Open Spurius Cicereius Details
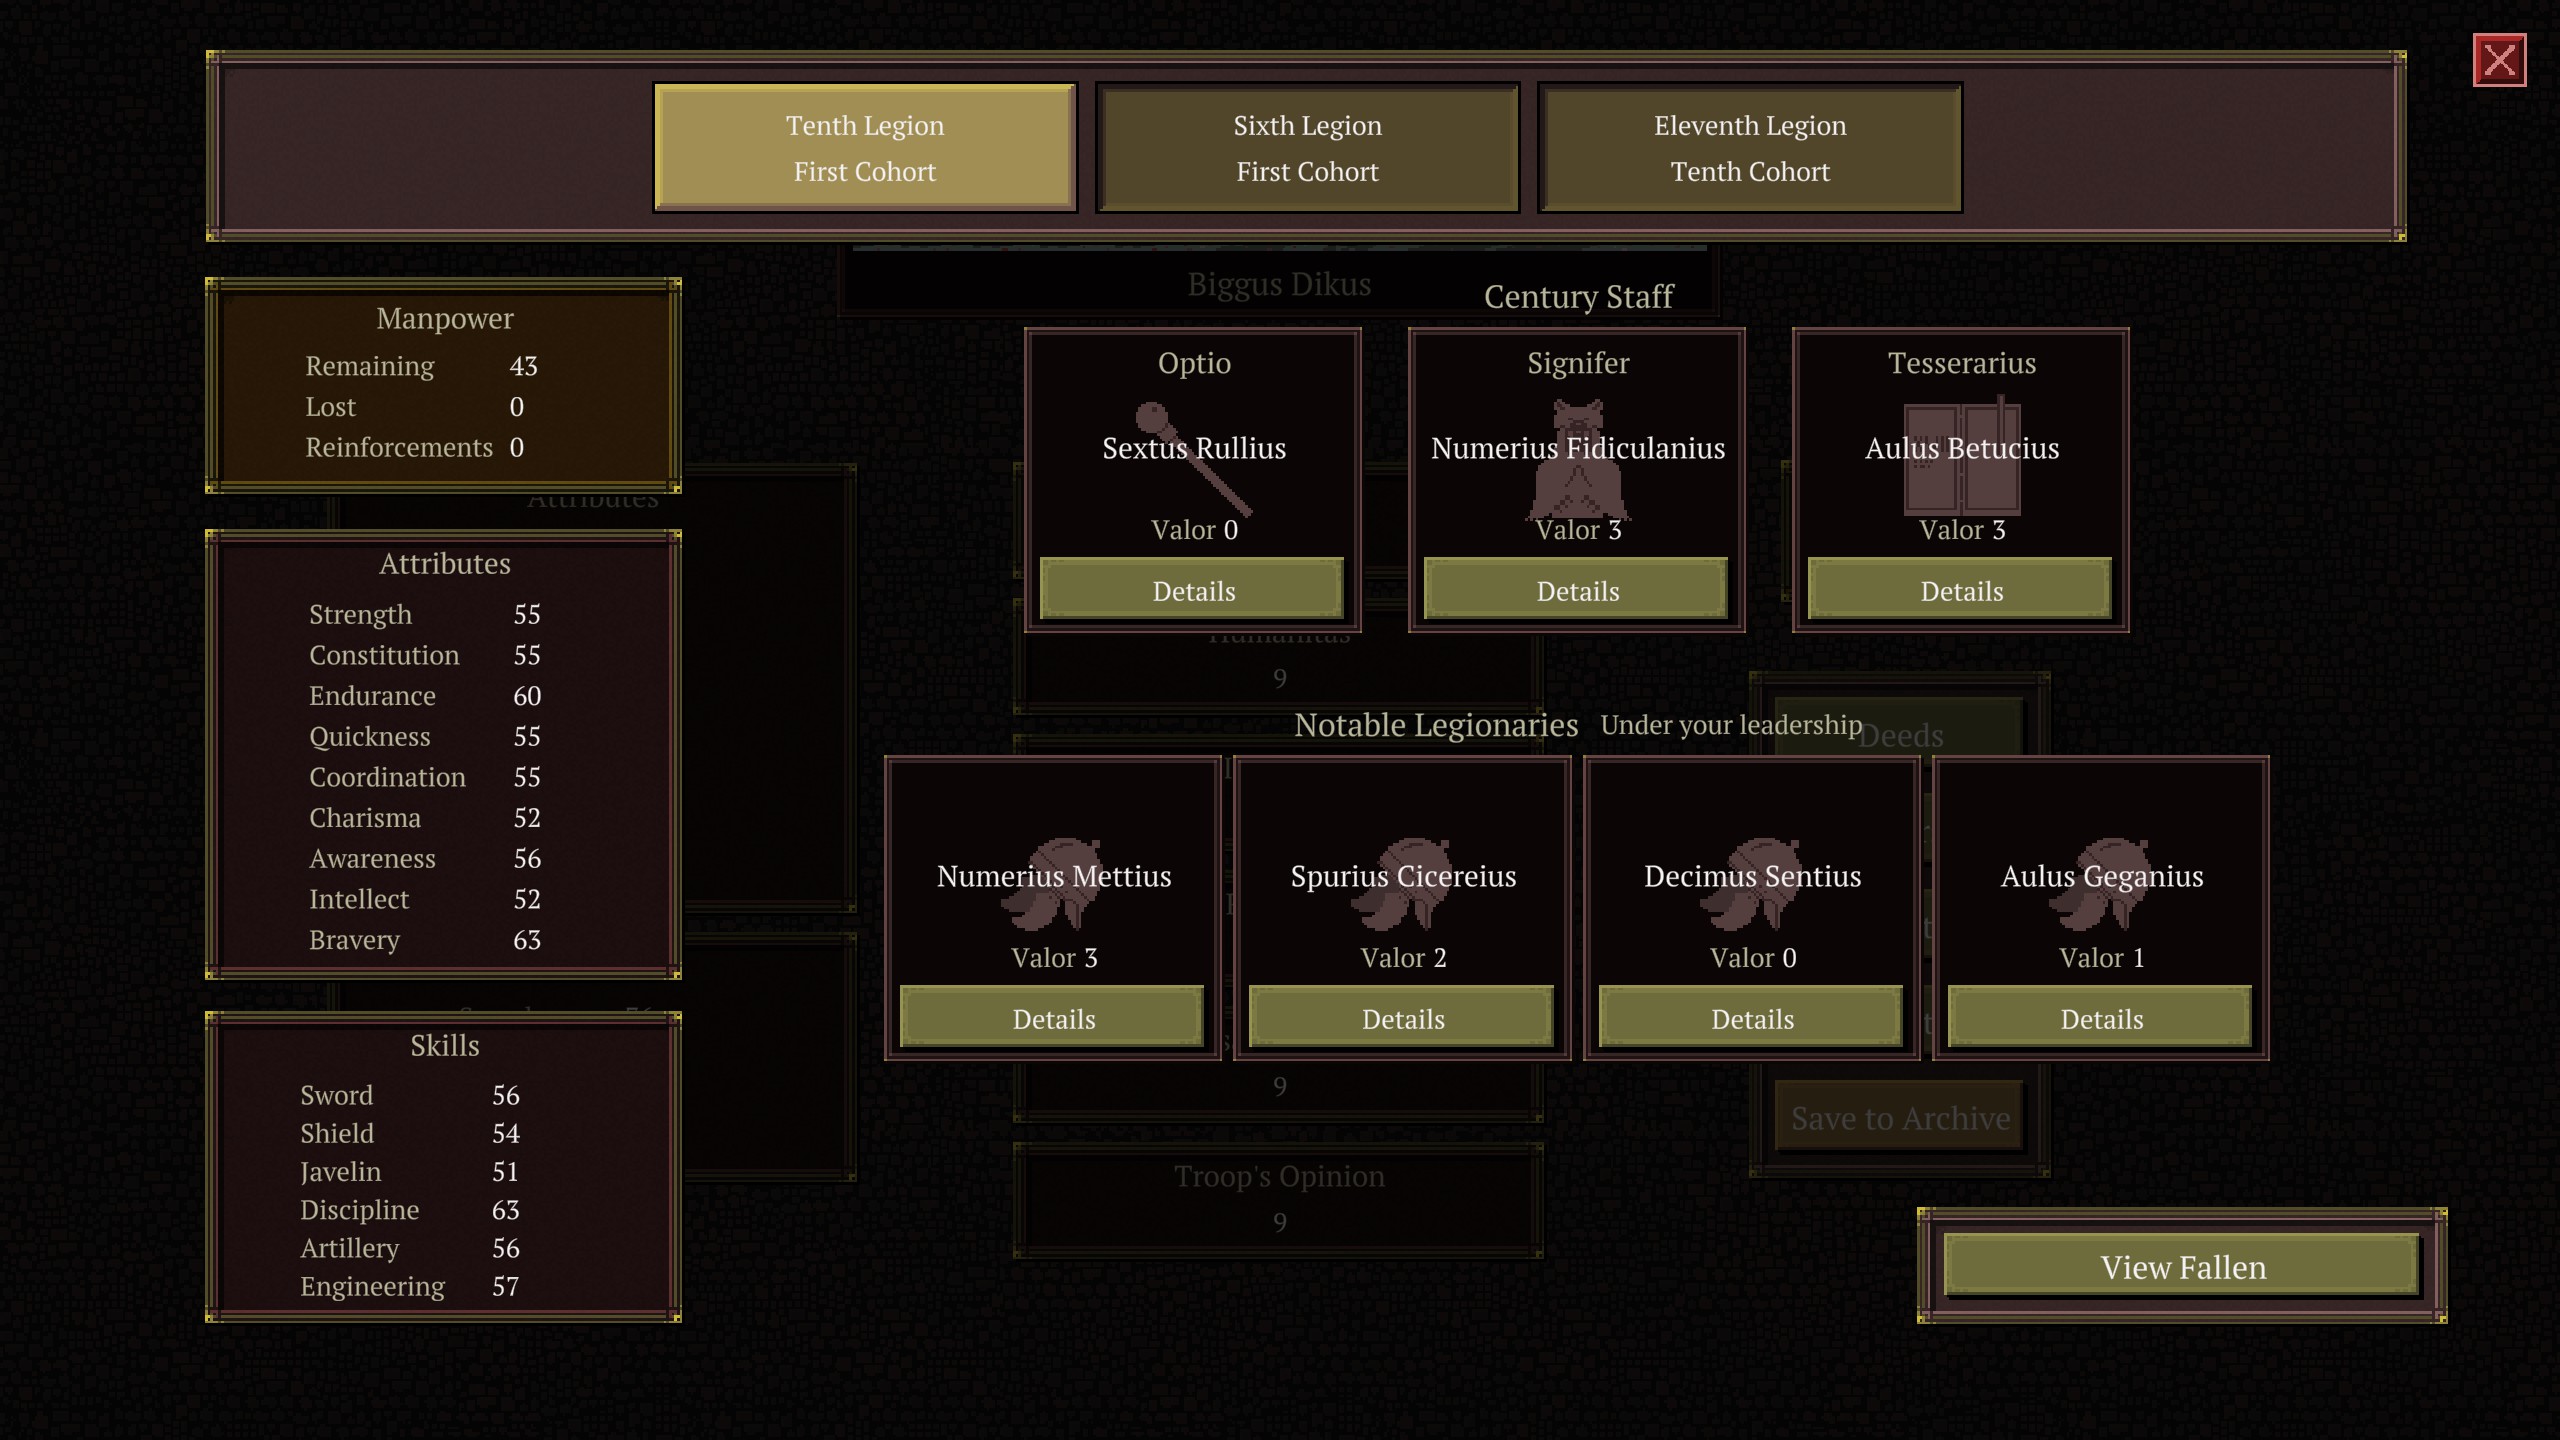The image size is (2560, 1440). [x=1402, y=1019]
